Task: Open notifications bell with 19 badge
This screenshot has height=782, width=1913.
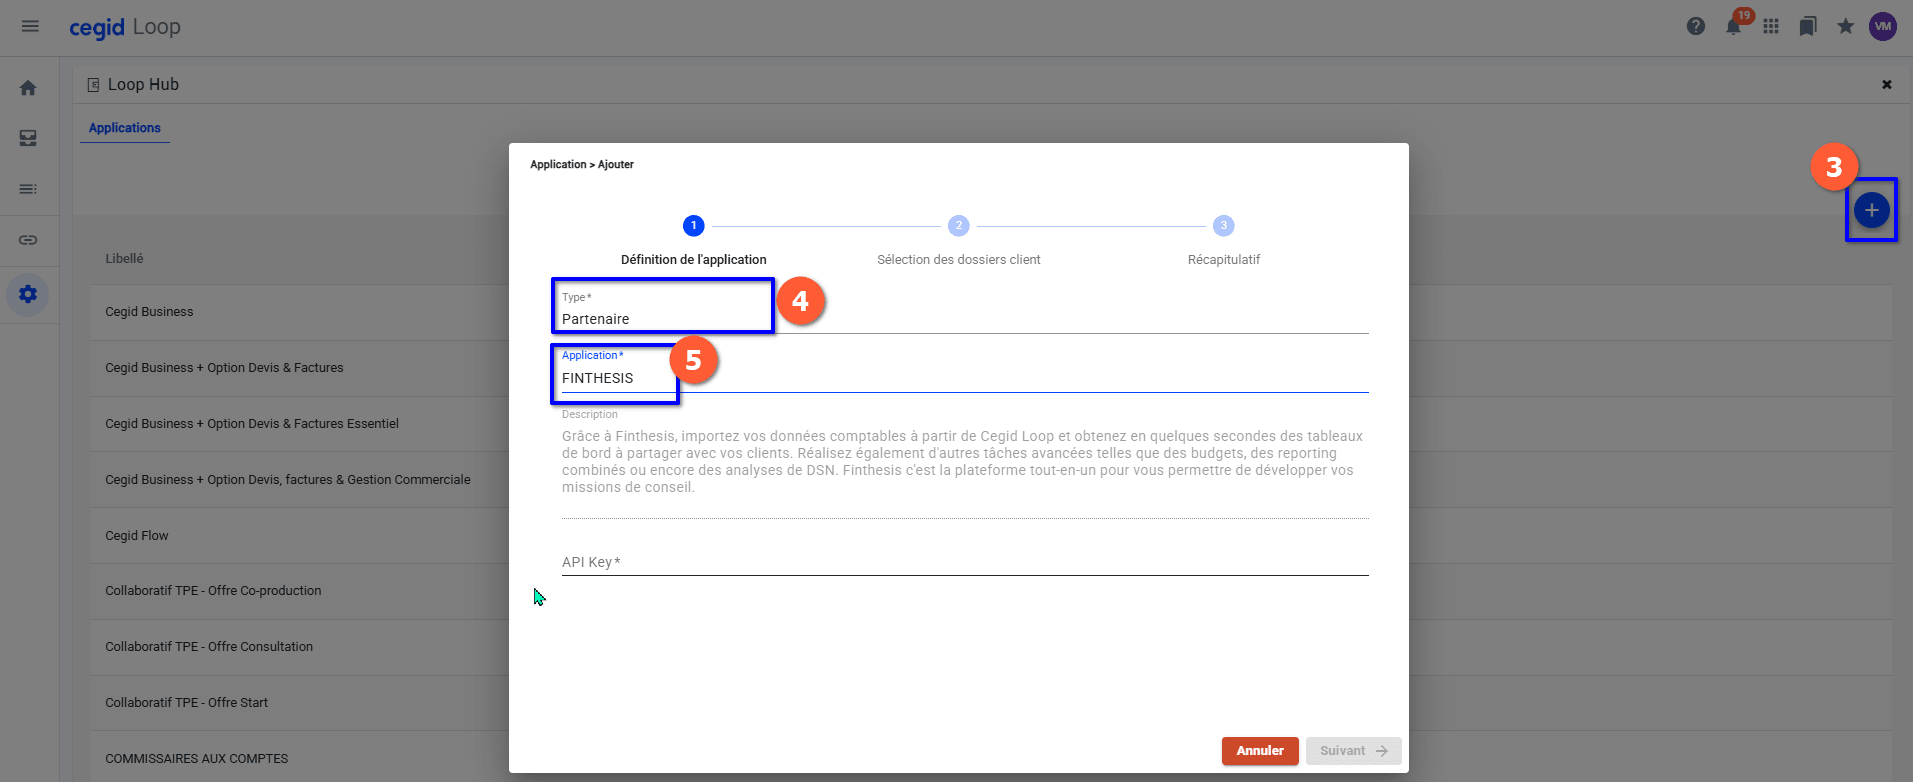Action: pyautogui.click(x=1734, y=26)
